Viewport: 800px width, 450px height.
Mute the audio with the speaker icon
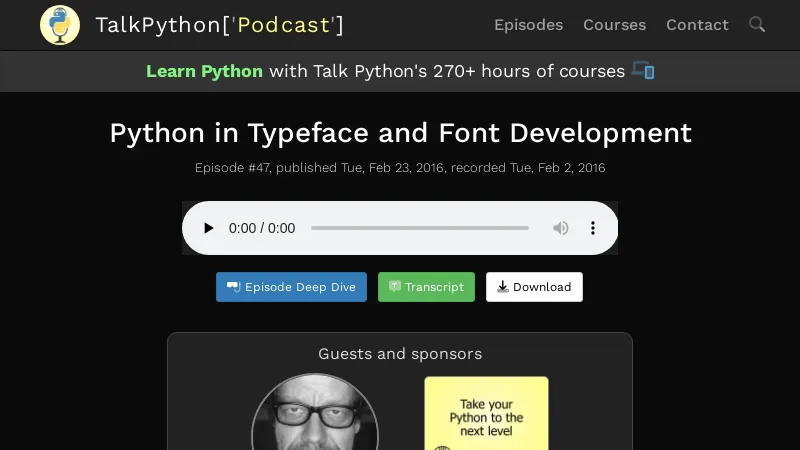point(561,228)
